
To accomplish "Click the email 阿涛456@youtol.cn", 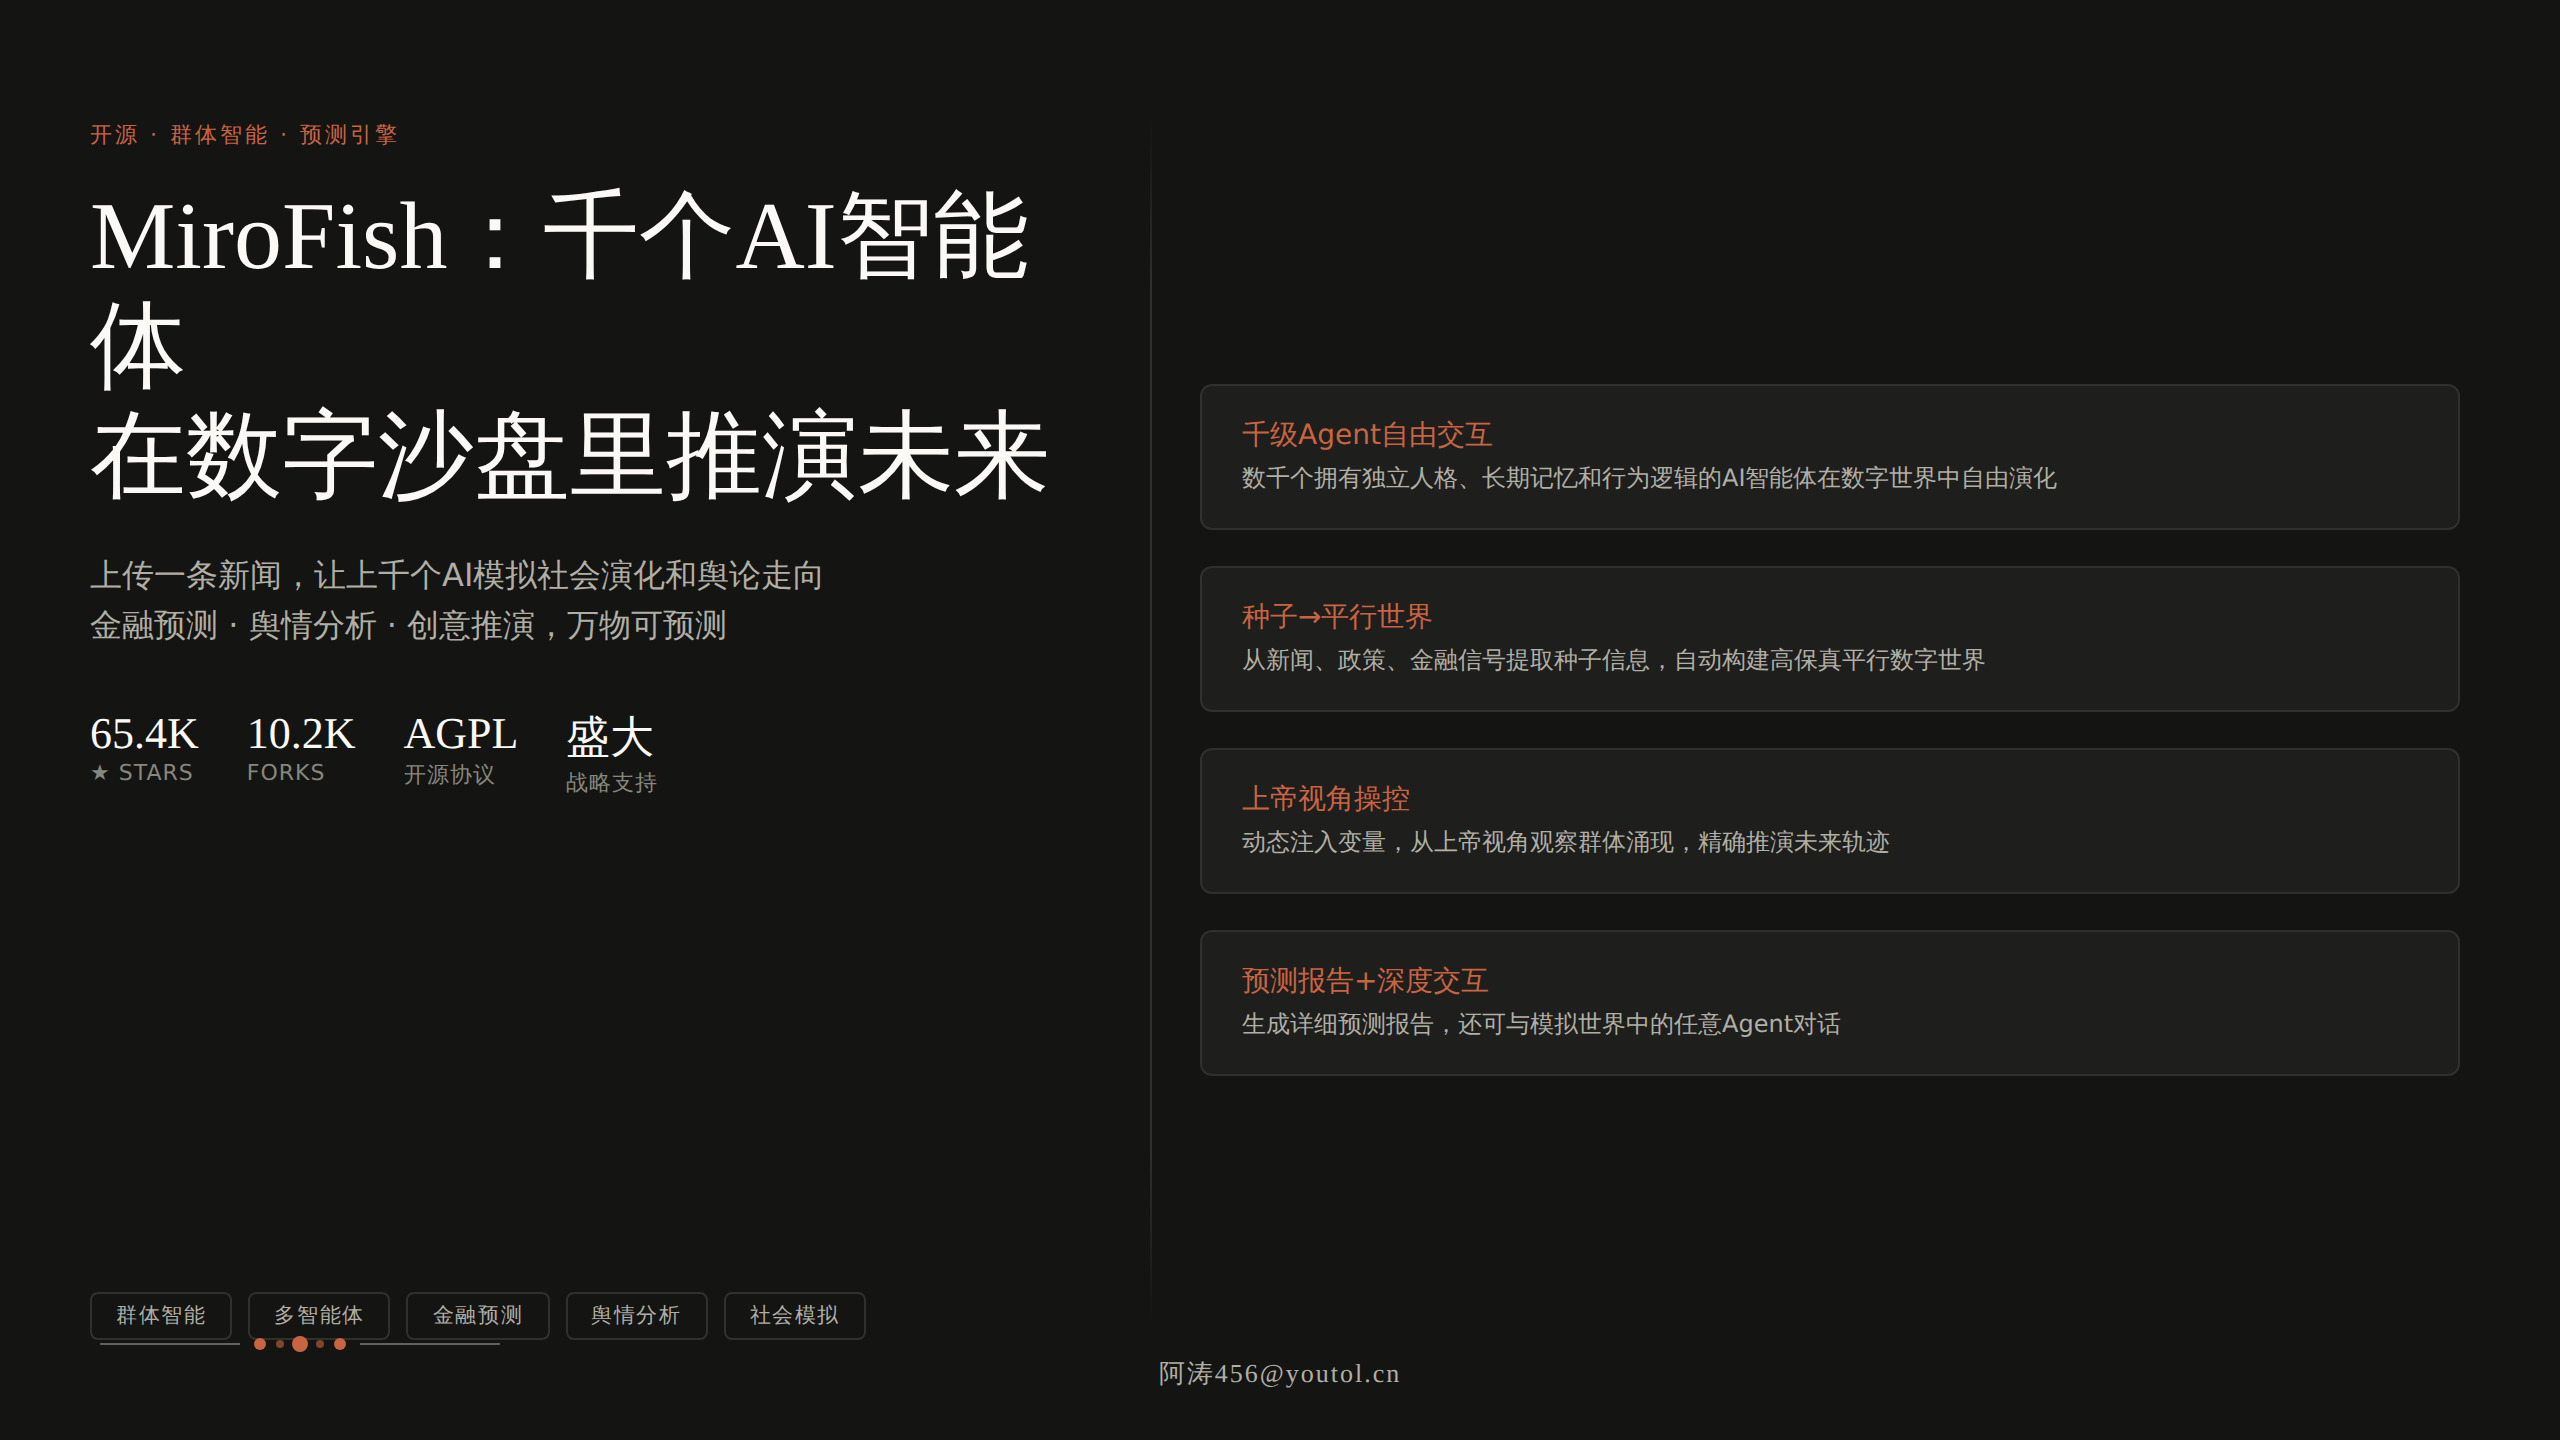I will (1279, 1374).
